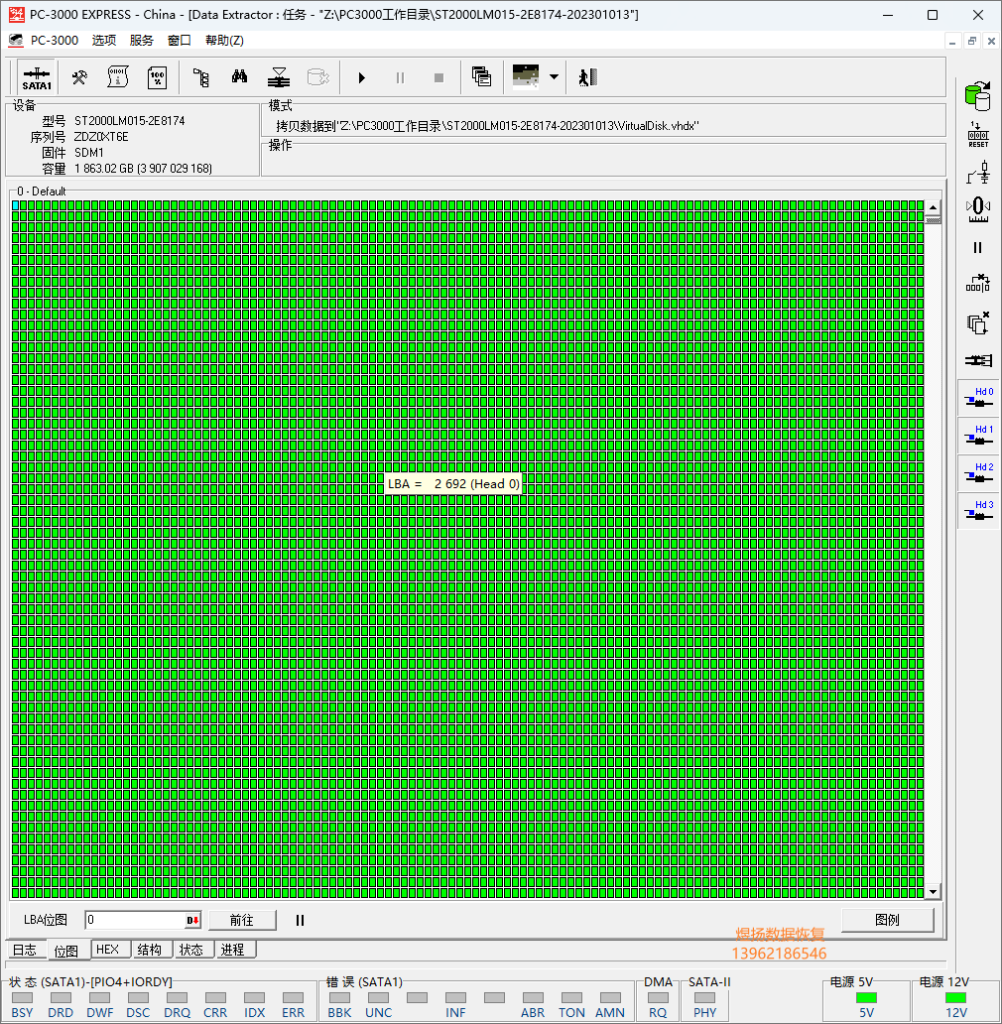Screen dimensions: 1002x1024
Task: Click the binoculars search icon
Action: 240,78
